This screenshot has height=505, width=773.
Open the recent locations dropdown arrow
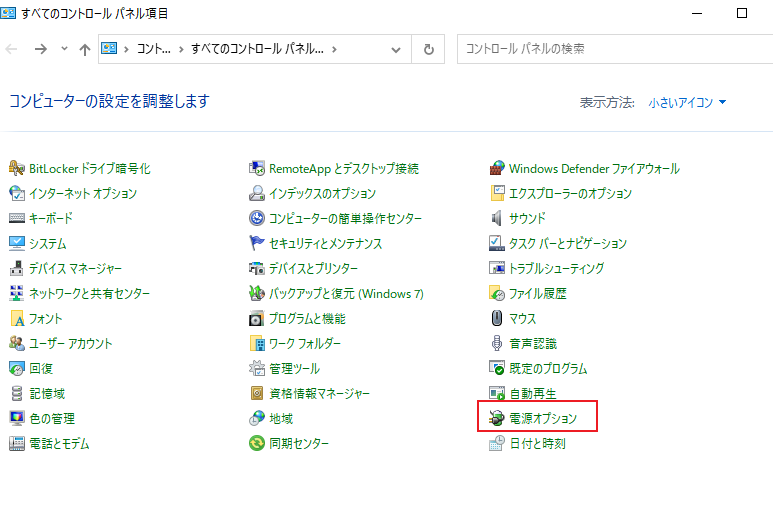[x=64, y=49]
